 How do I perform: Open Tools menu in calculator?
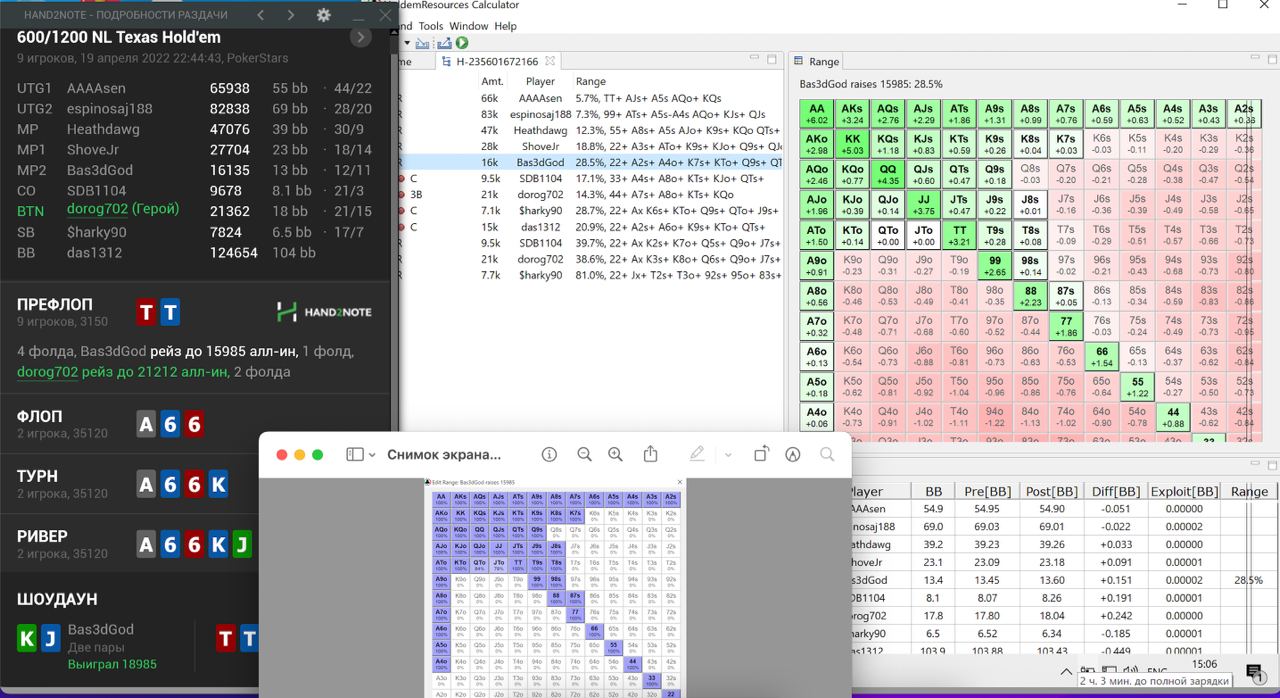tap(431, 26)
